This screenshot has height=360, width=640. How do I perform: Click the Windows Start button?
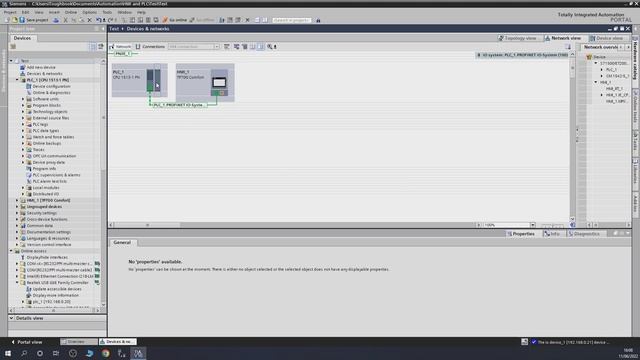pyautogui.click(x=8, y=353)
